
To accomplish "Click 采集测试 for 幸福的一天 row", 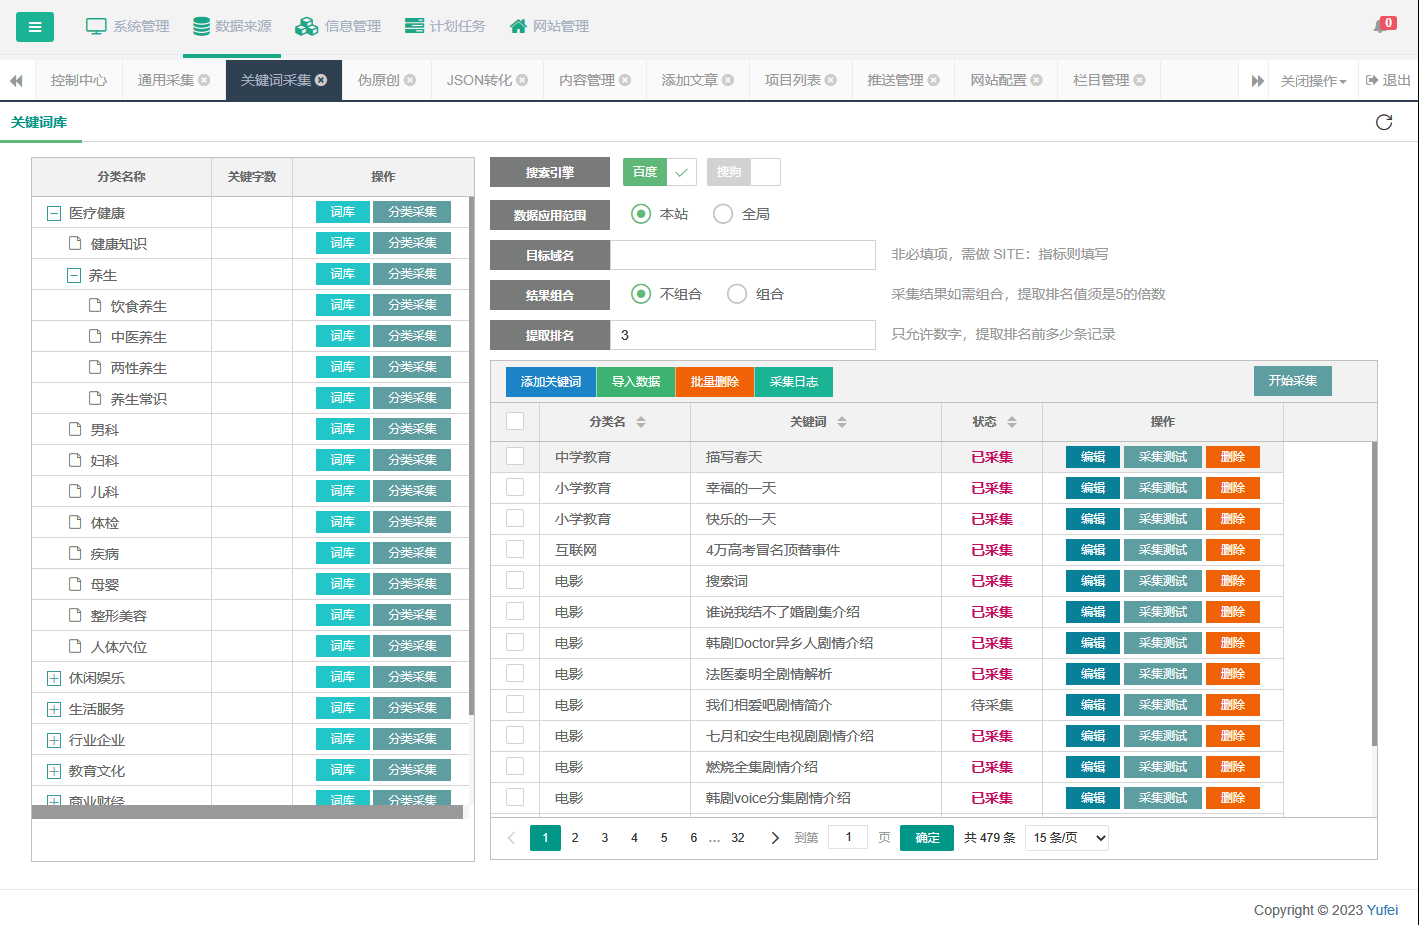I will tap(1163, 488).
